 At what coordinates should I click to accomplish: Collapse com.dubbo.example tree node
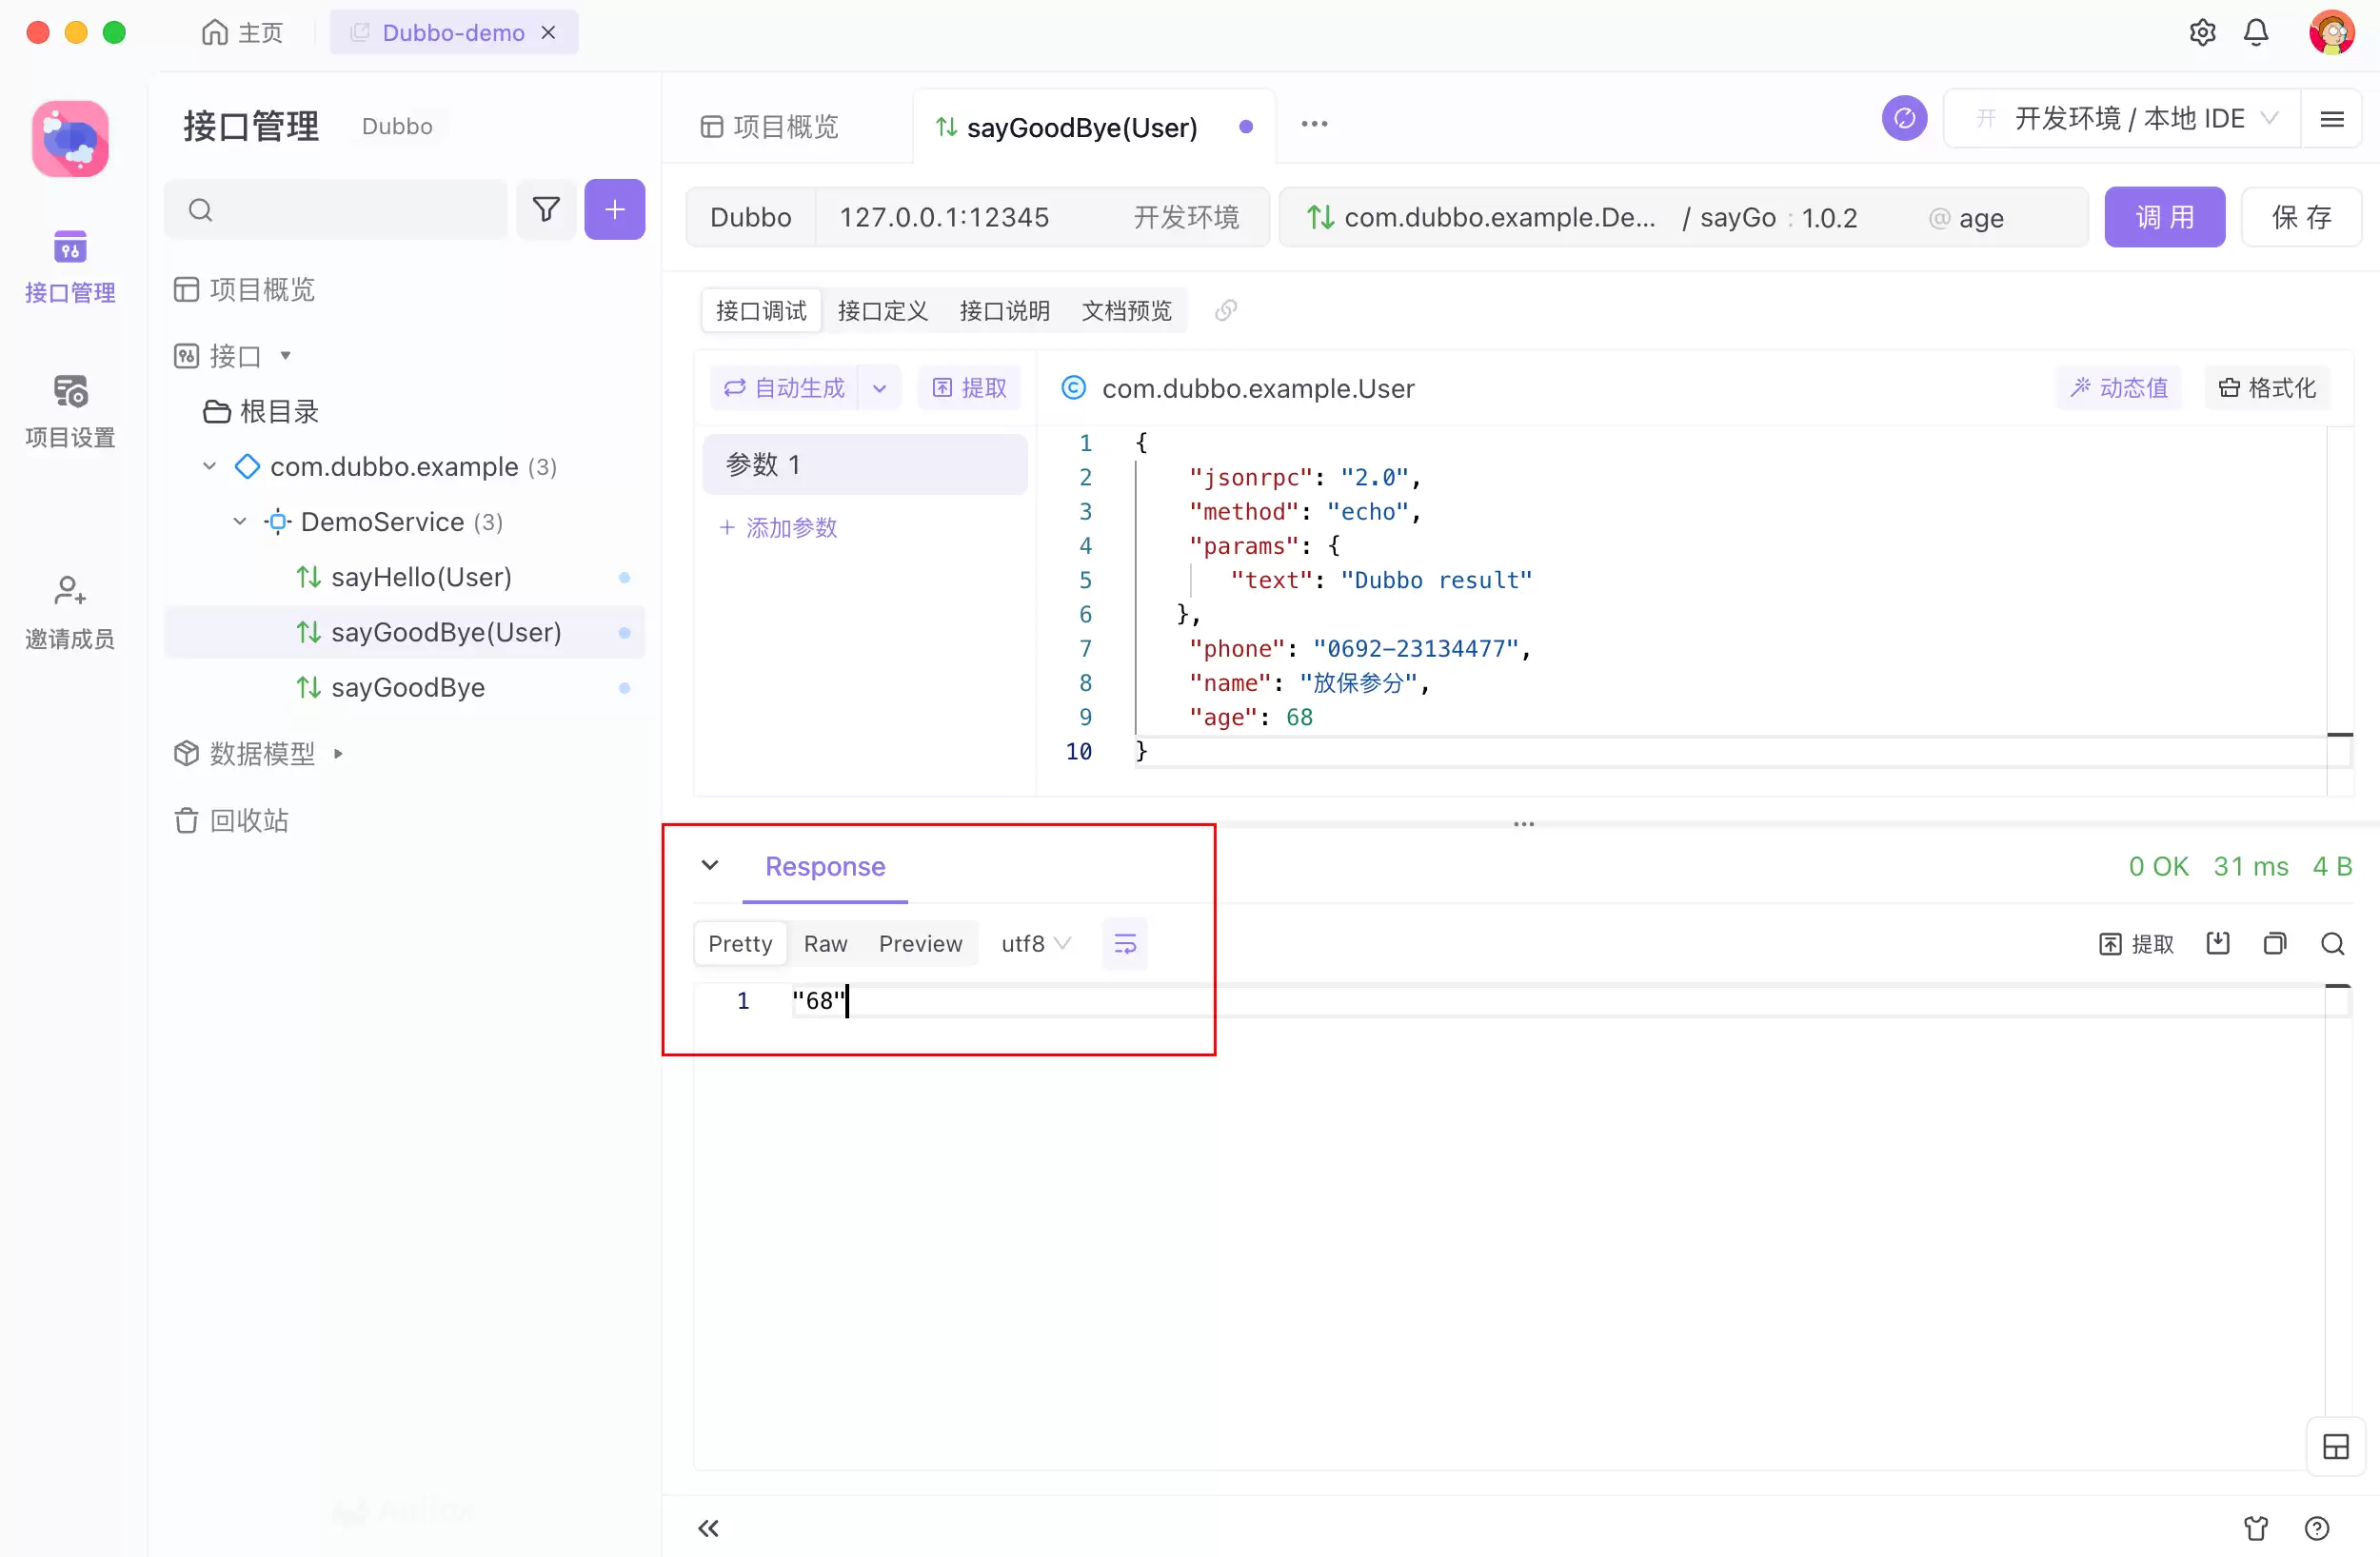click(x=209, y=466)
